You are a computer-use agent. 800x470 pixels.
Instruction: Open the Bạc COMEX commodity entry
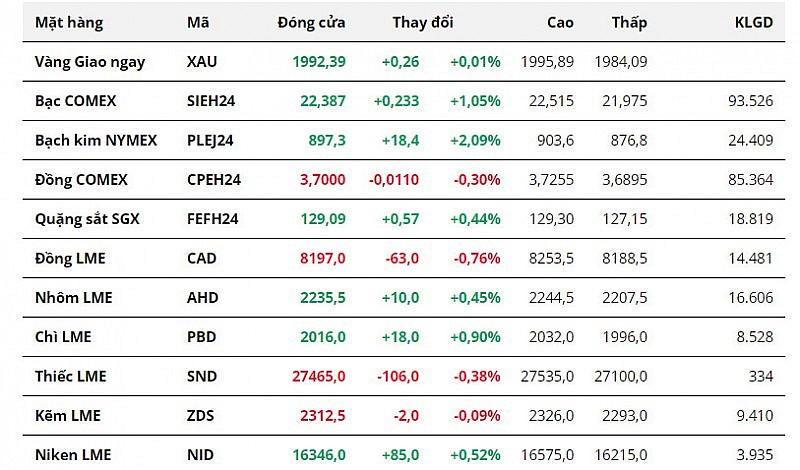[x=75, y=101]
